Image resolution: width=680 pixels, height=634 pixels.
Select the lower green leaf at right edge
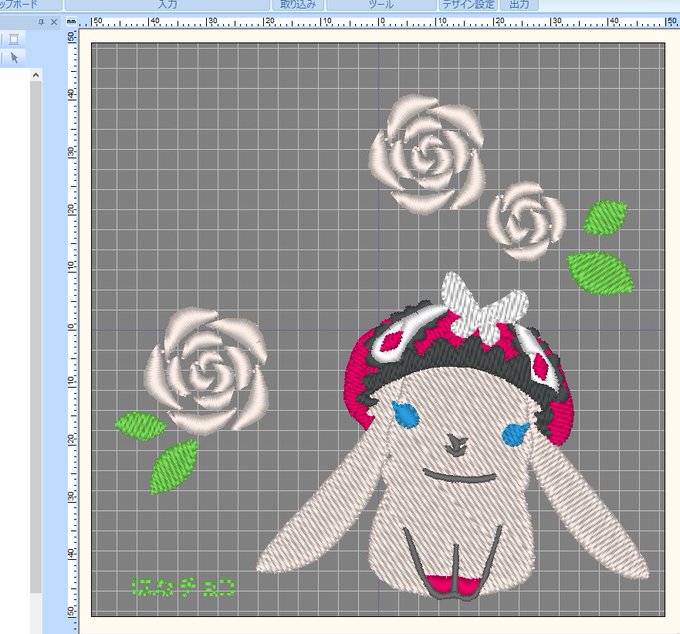(600, 273)
